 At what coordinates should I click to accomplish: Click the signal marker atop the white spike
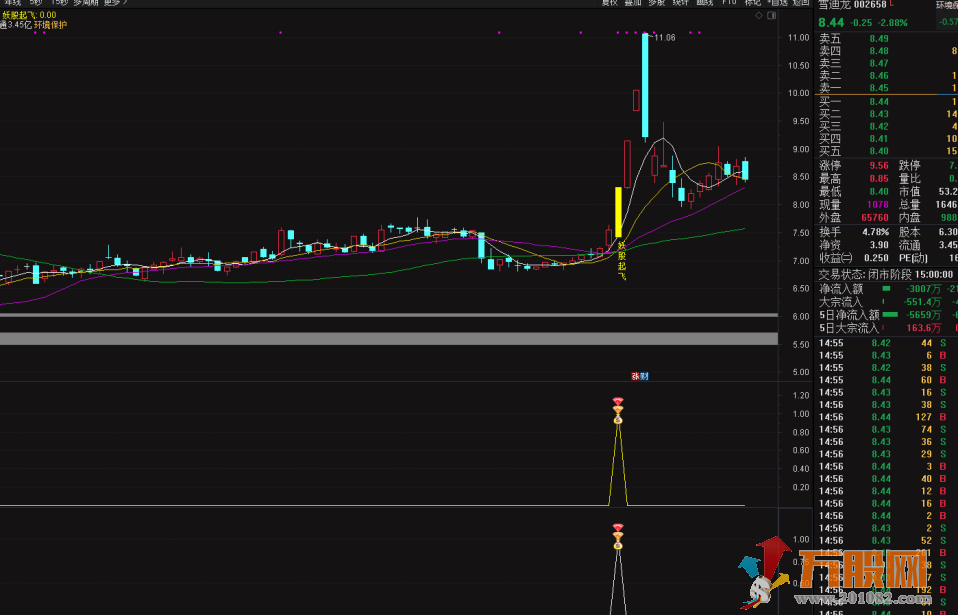point(618,536)
